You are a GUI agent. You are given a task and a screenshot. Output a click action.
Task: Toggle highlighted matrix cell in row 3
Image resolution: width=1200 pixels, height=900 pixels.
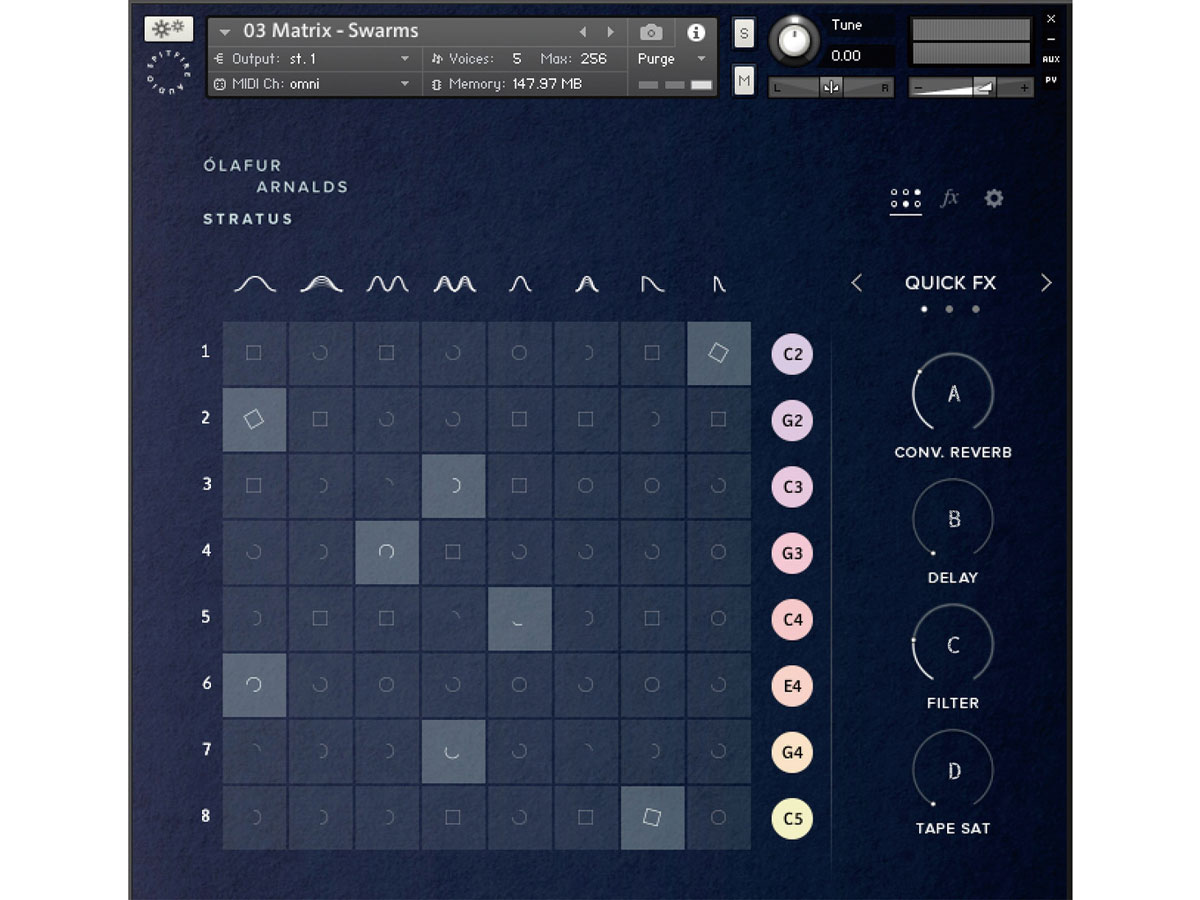point(453,486)
